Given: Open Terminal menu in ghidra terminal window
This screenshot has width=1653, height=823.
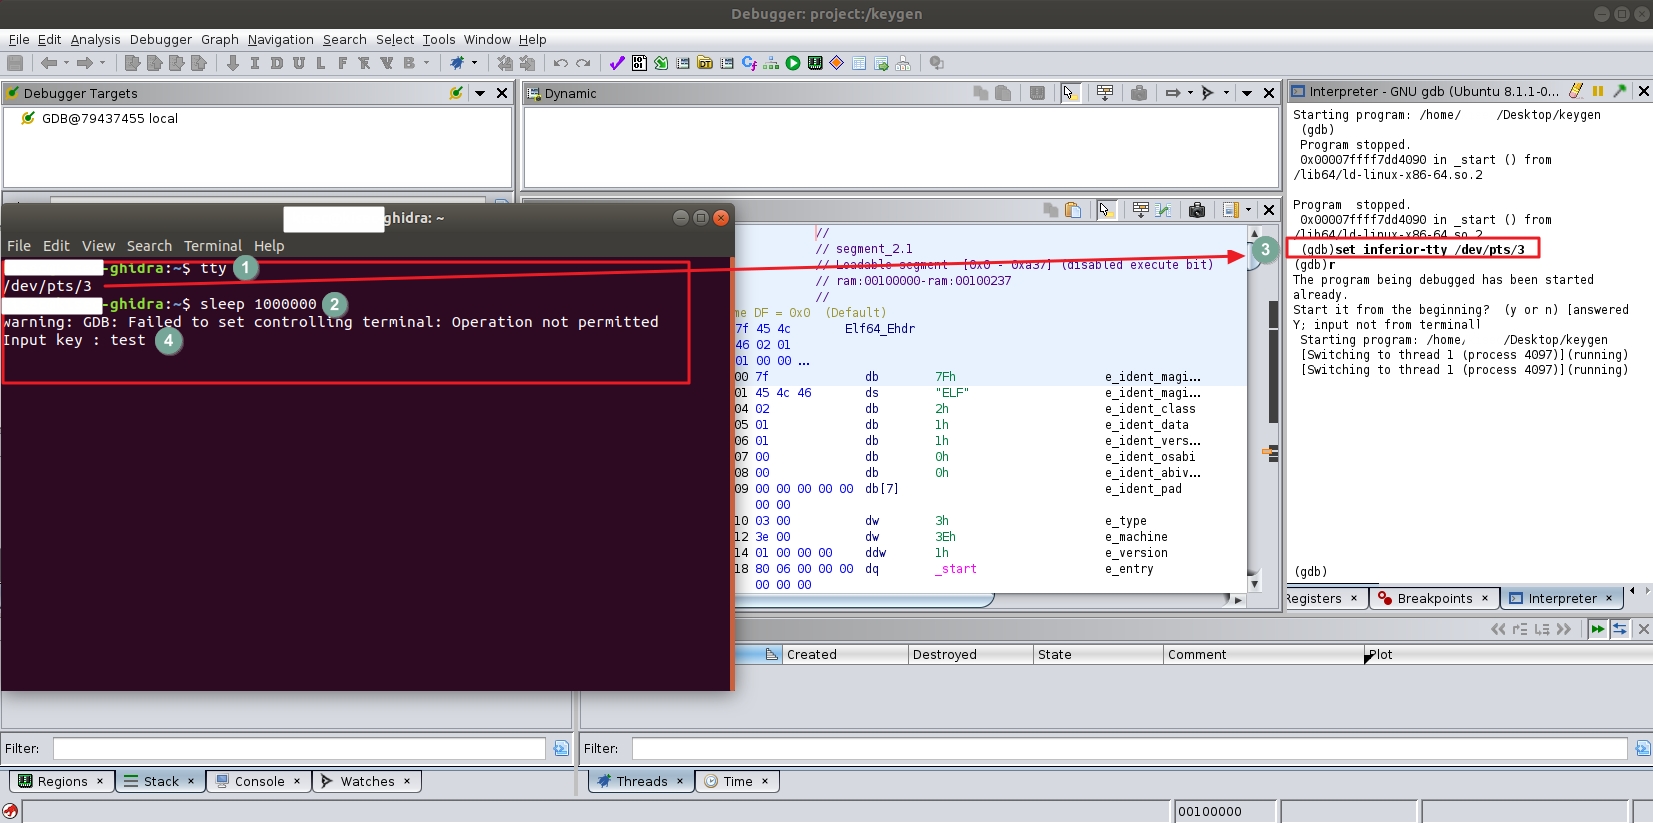Looking at the screenshot, I should coord(213,246).
